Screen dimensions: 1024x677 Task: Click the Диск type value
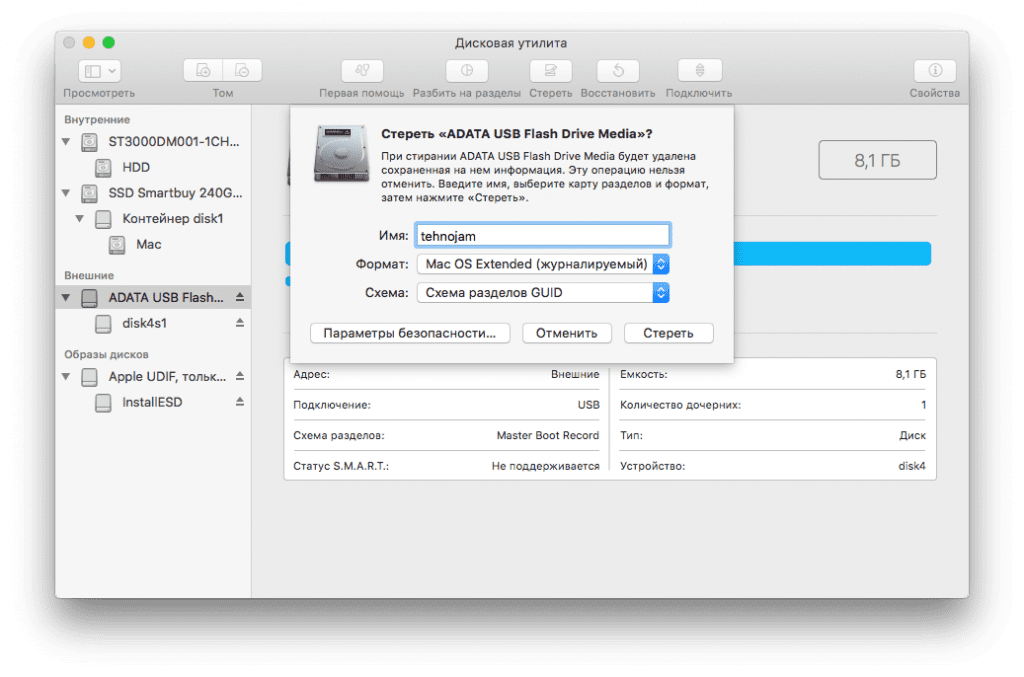point(912,435)
